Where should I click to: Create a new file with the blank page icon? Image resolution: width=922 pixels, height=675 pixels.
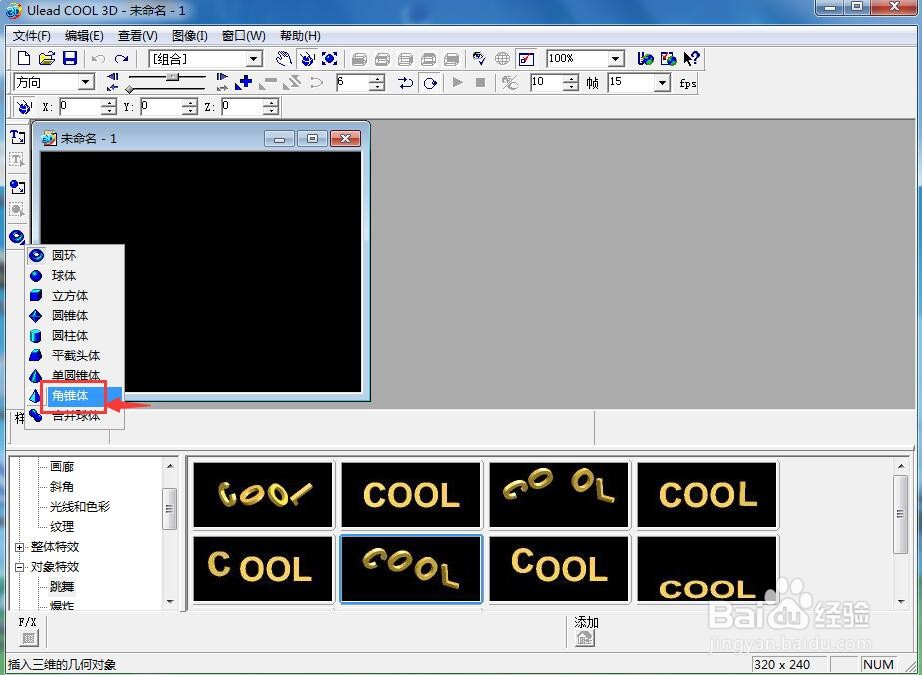[x=24, y=58]
